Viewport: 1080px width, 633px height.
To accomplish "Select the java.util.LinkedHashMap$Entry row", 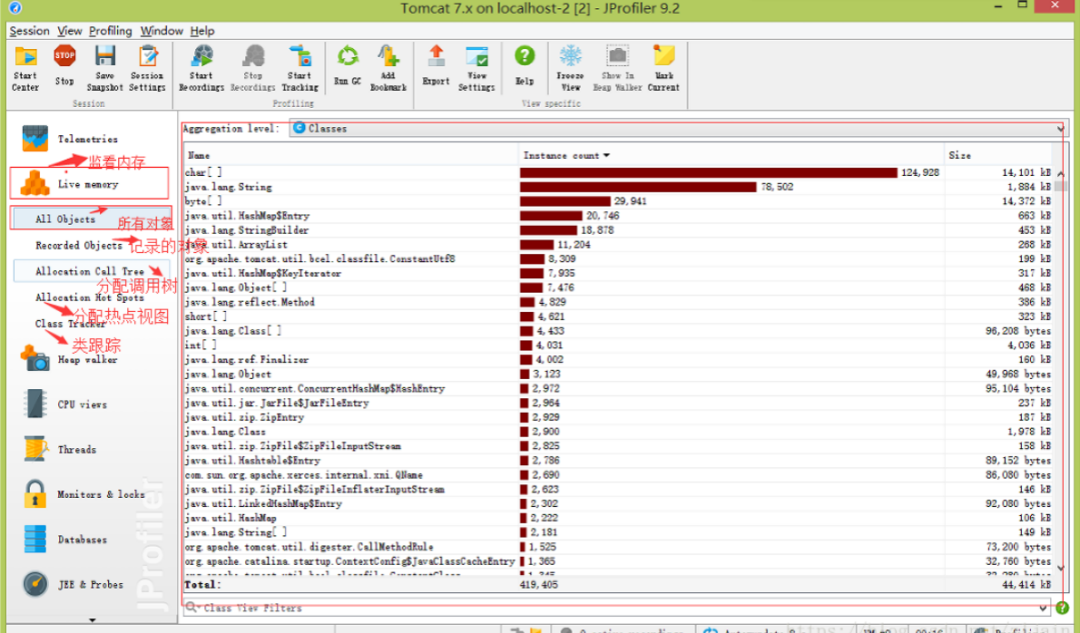I will [x=618, y=504].
